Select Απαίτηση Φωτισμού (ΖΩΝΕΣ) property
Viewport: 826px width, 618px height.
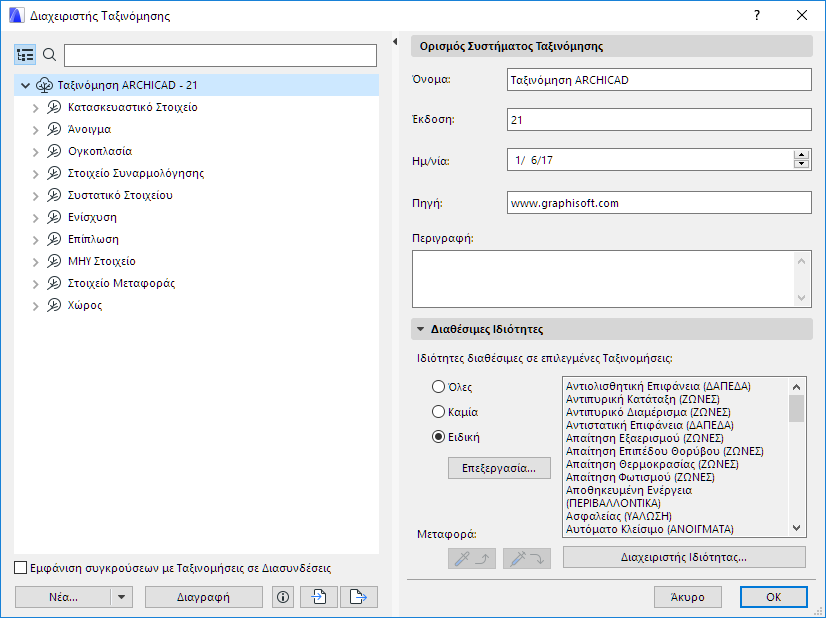click(640, 477)
